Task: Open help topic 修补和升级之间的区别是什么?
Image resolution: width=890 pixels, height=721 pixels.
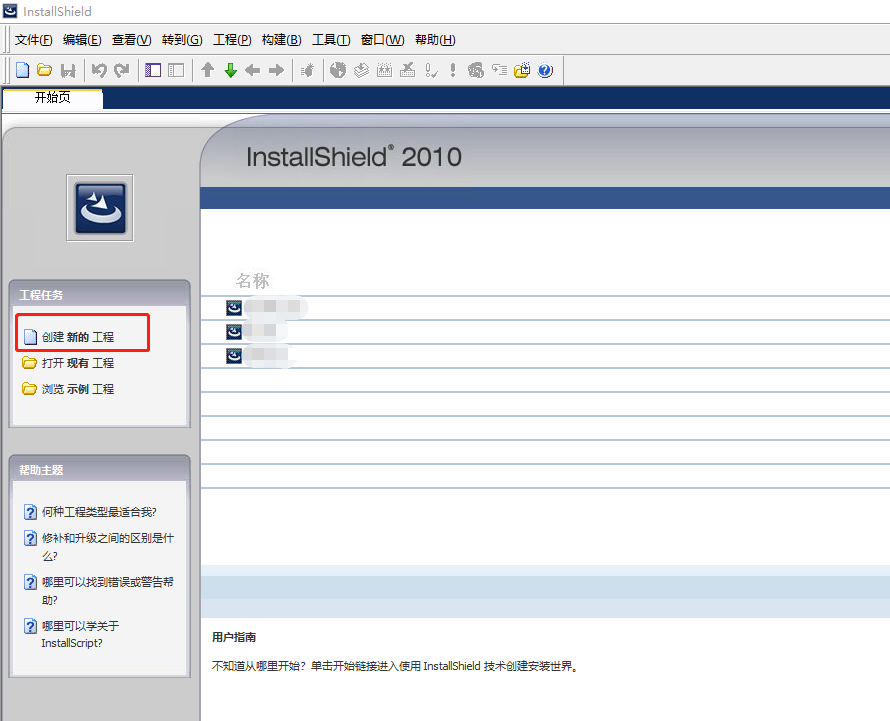Action: 108,547
